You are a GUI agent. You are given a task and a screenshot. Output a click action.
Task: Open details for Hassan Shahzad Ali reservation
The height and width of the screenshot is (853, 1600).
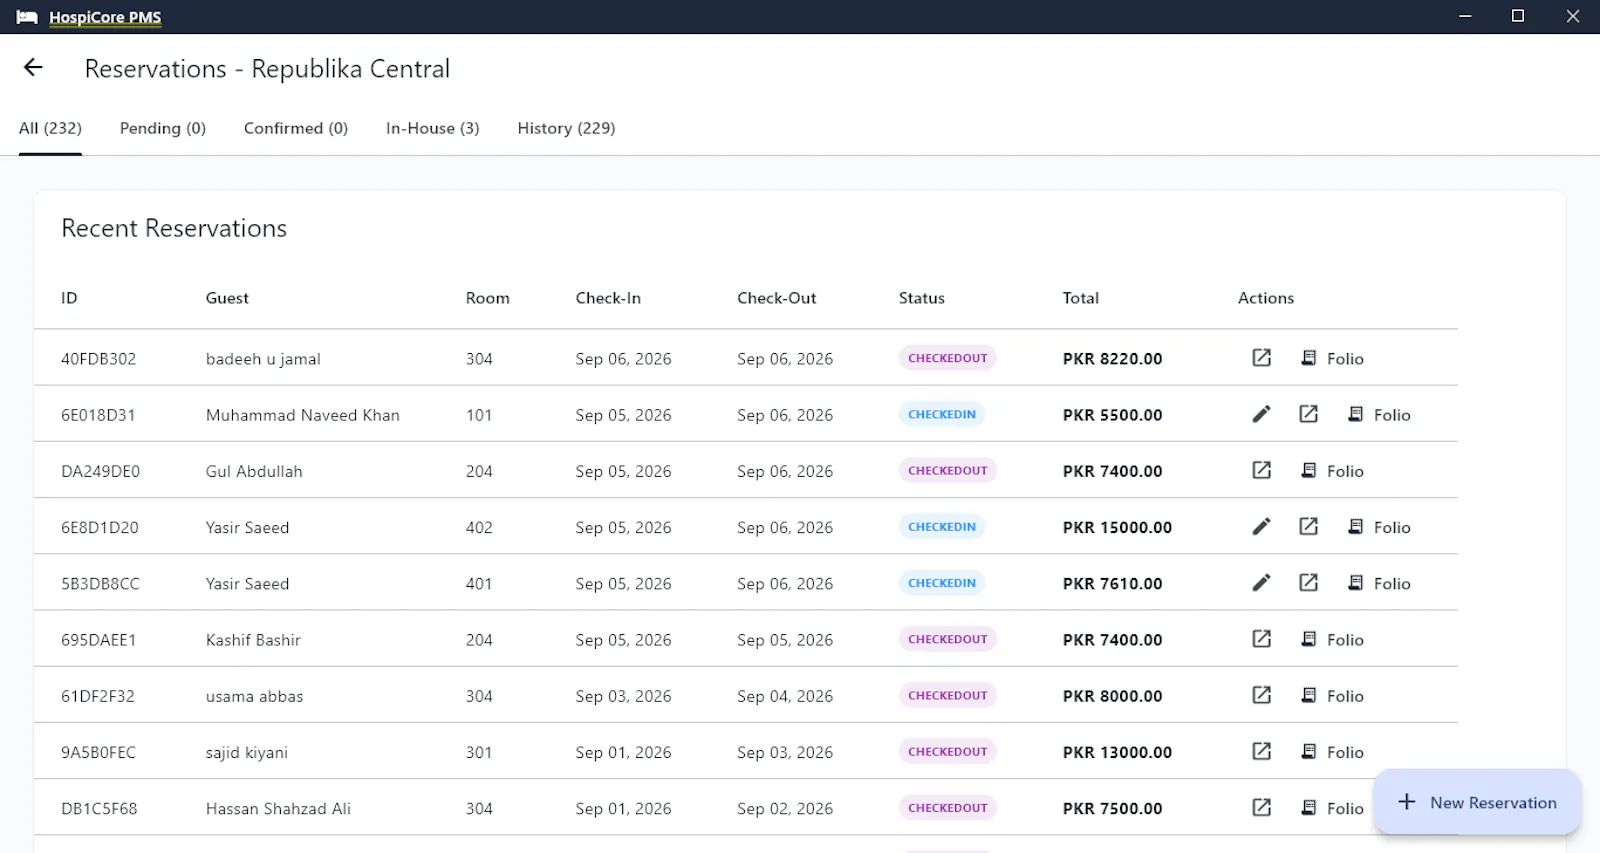click(1262, 808)
